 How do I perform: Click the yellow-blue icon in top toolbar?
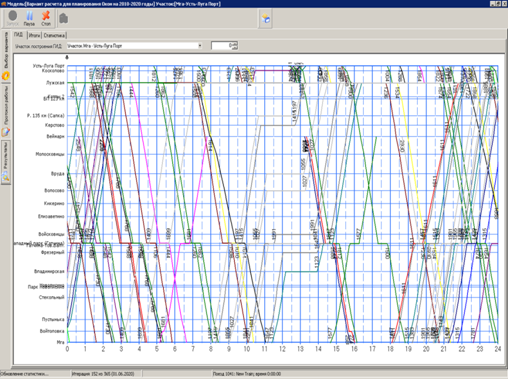pos(266,18)
